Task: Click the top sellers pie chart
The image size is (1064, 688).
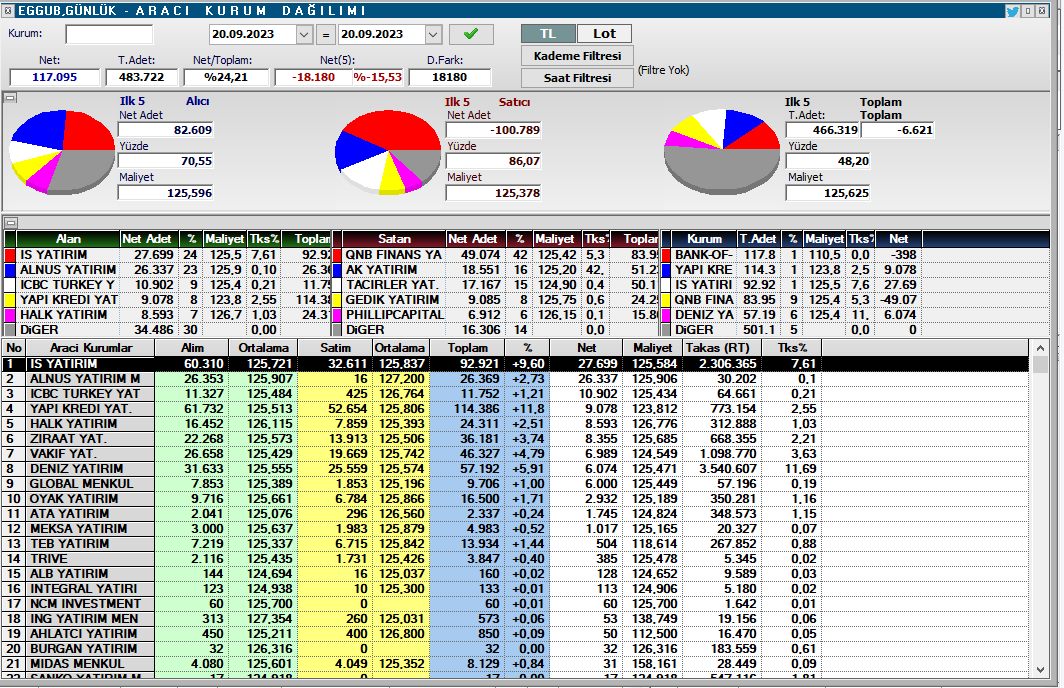Action: (388, 152)
